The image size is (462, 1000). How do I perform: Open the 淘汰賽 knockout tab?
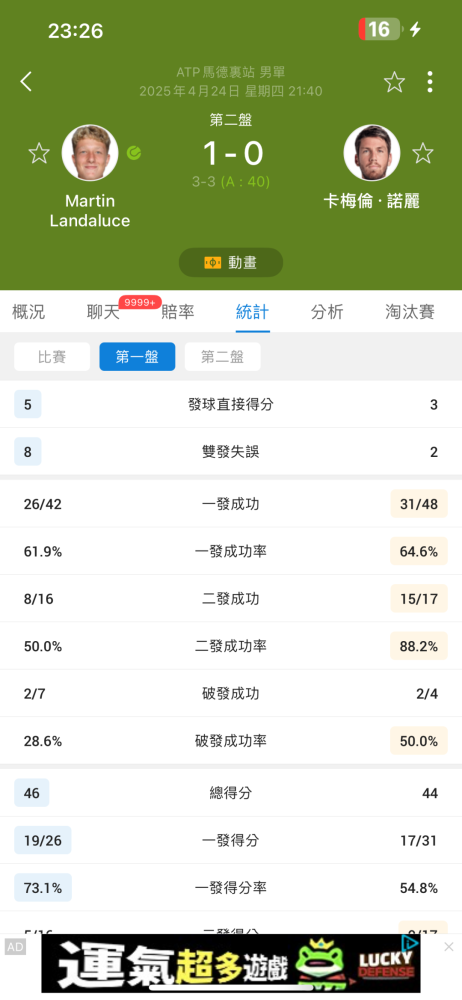[x=410, y=312]
